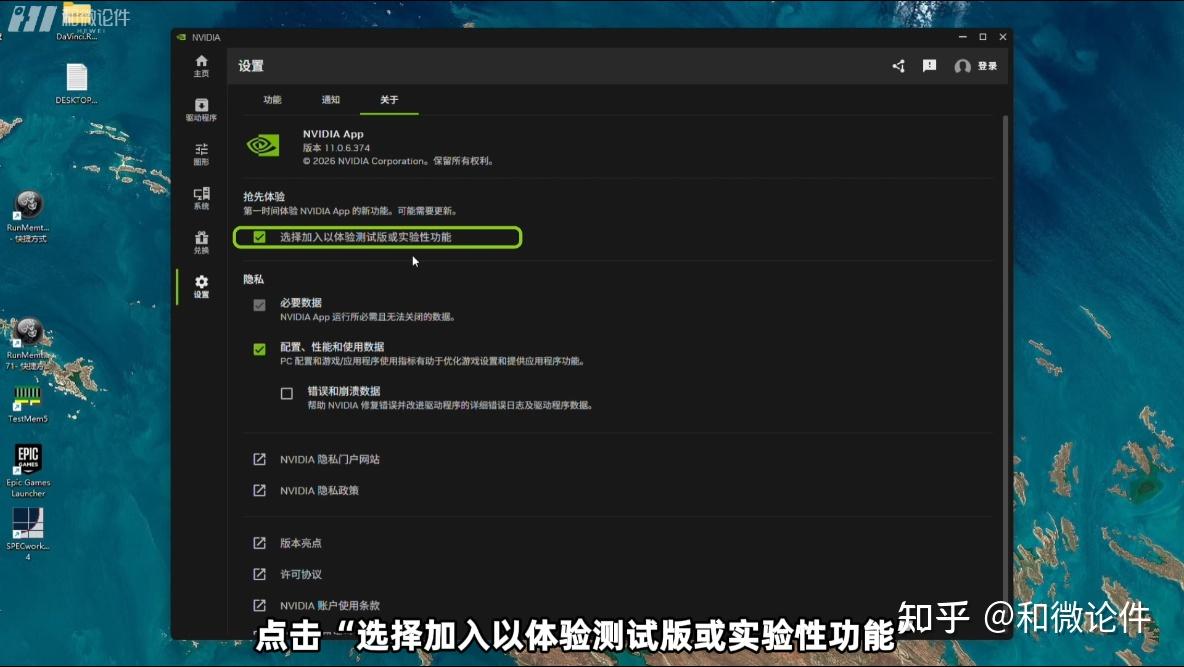Click the 登录 login button
1184x667 pixels.
point(988,66)
